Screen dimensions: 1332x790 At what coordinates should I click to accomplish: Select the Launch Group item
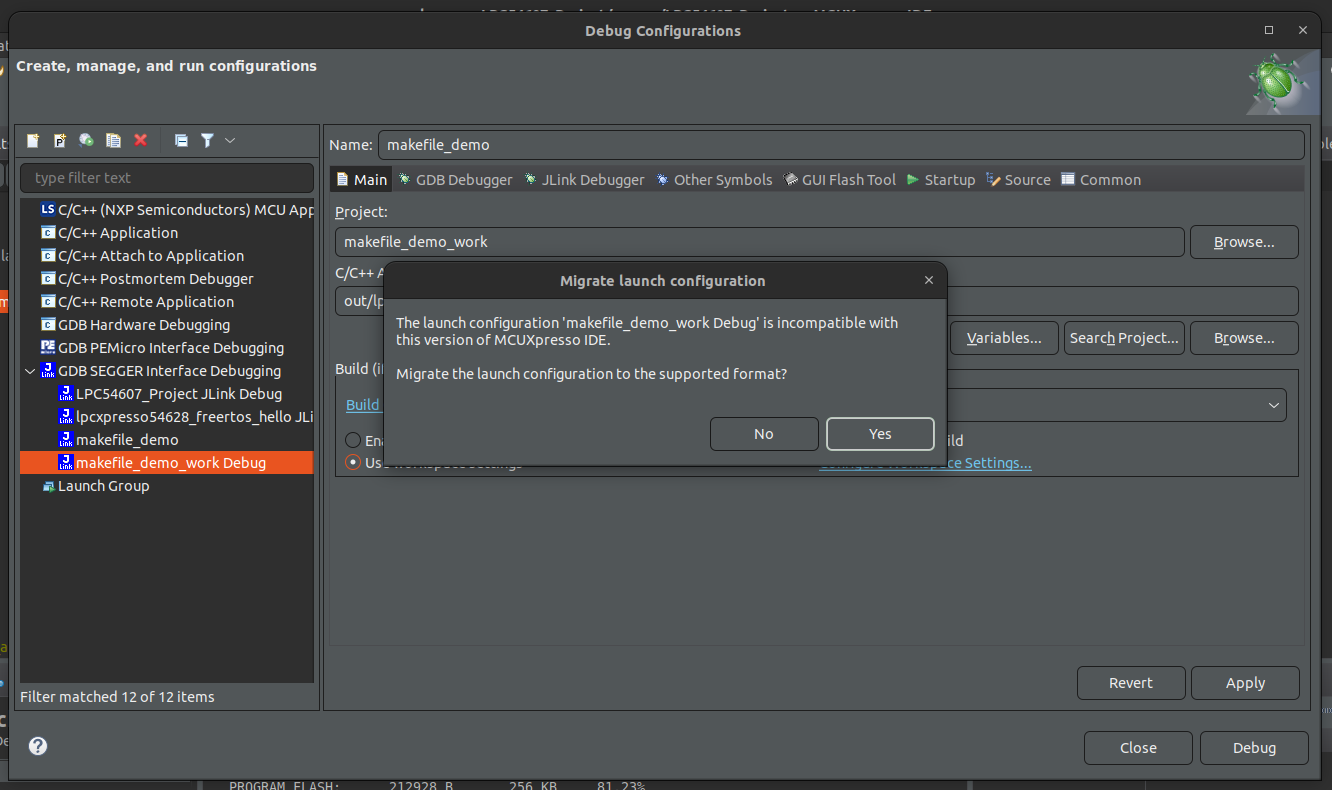coord(96,486)
